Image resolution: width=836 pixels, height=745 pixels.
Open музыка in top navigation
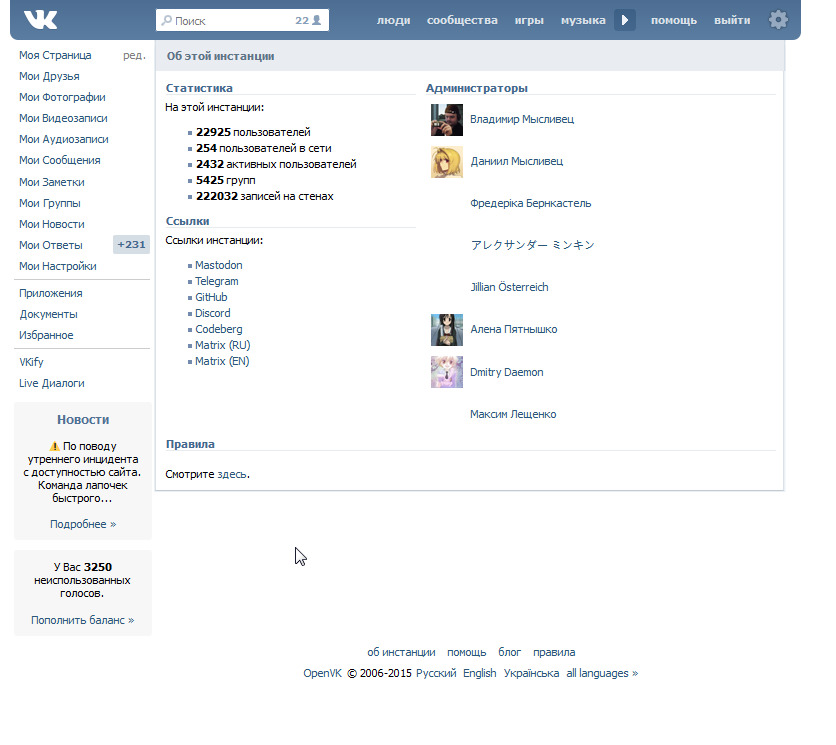pyautogui.click(x=583, y=20)
